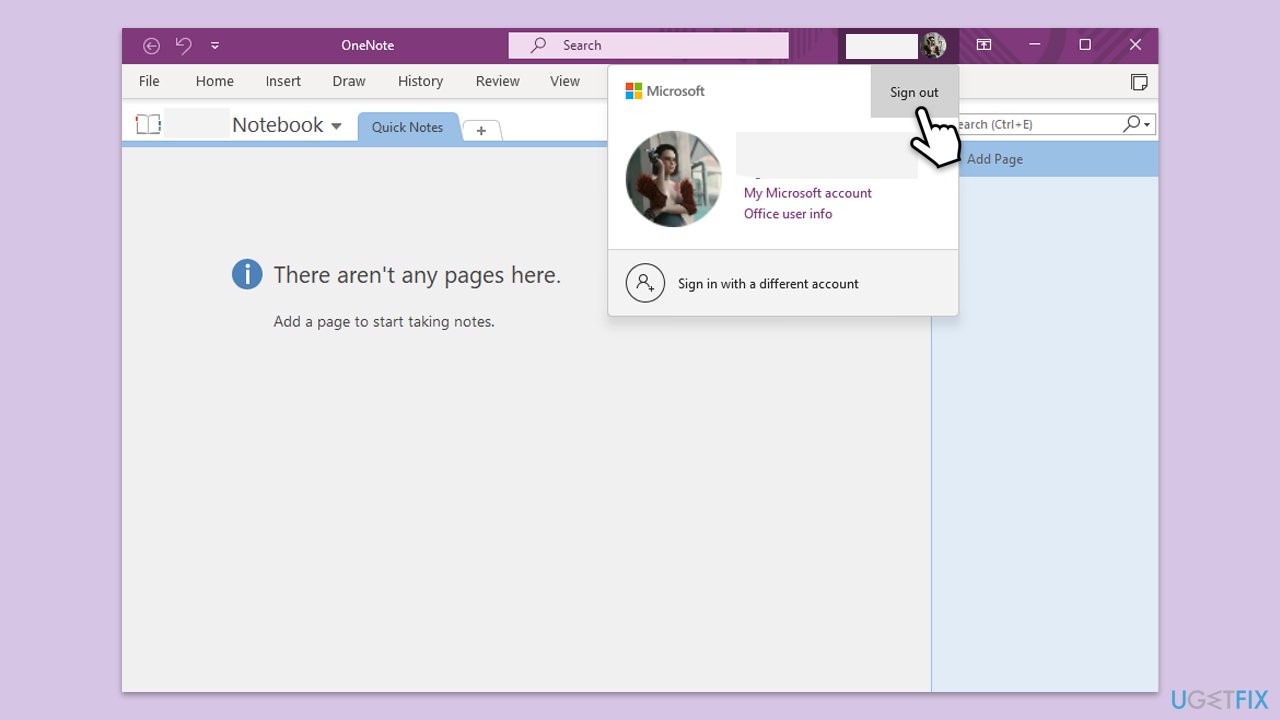Maximize the OneNote window
The height and width of the screenshot is (720, 1280).
[x=1085, y=45]
